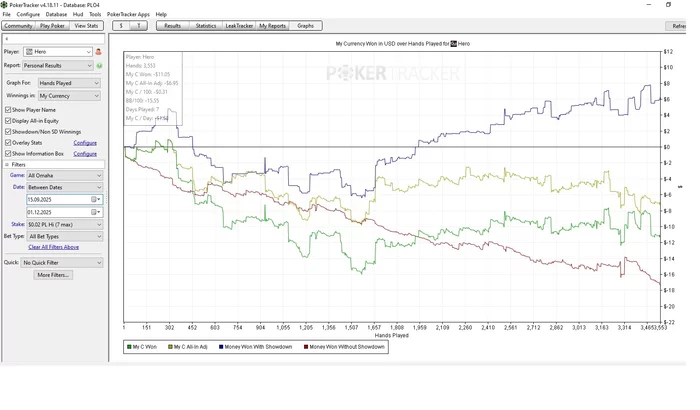
Task: Click Configure link beside Overlay Stats
Action: (85, 143)
